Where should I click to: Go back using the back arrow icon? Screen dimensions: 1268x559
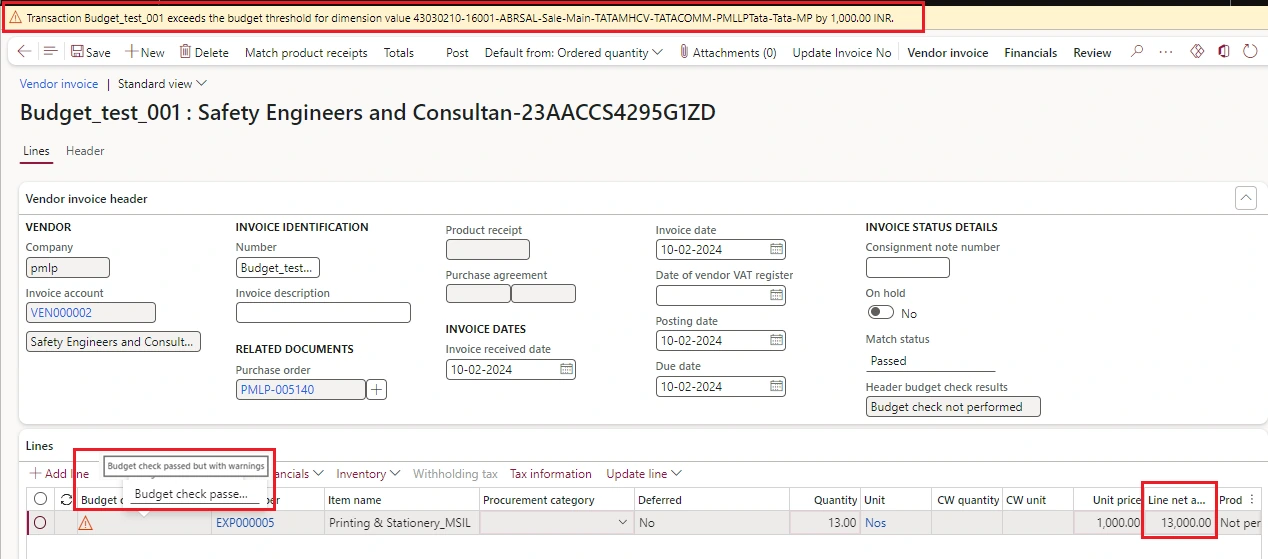click(x=25, y=52)
